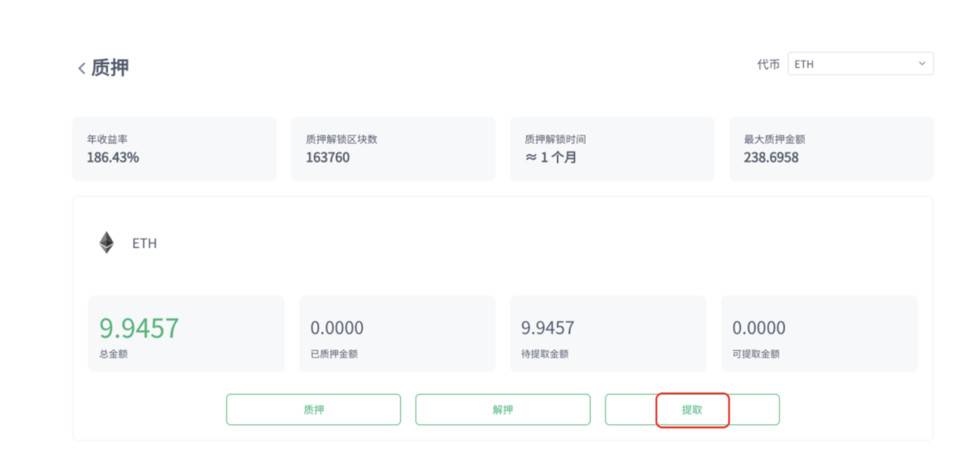Viewport: 960px width, 470px height.
Task: Select the 质押解锁区块数 163760 card
Action: point(393,149)
